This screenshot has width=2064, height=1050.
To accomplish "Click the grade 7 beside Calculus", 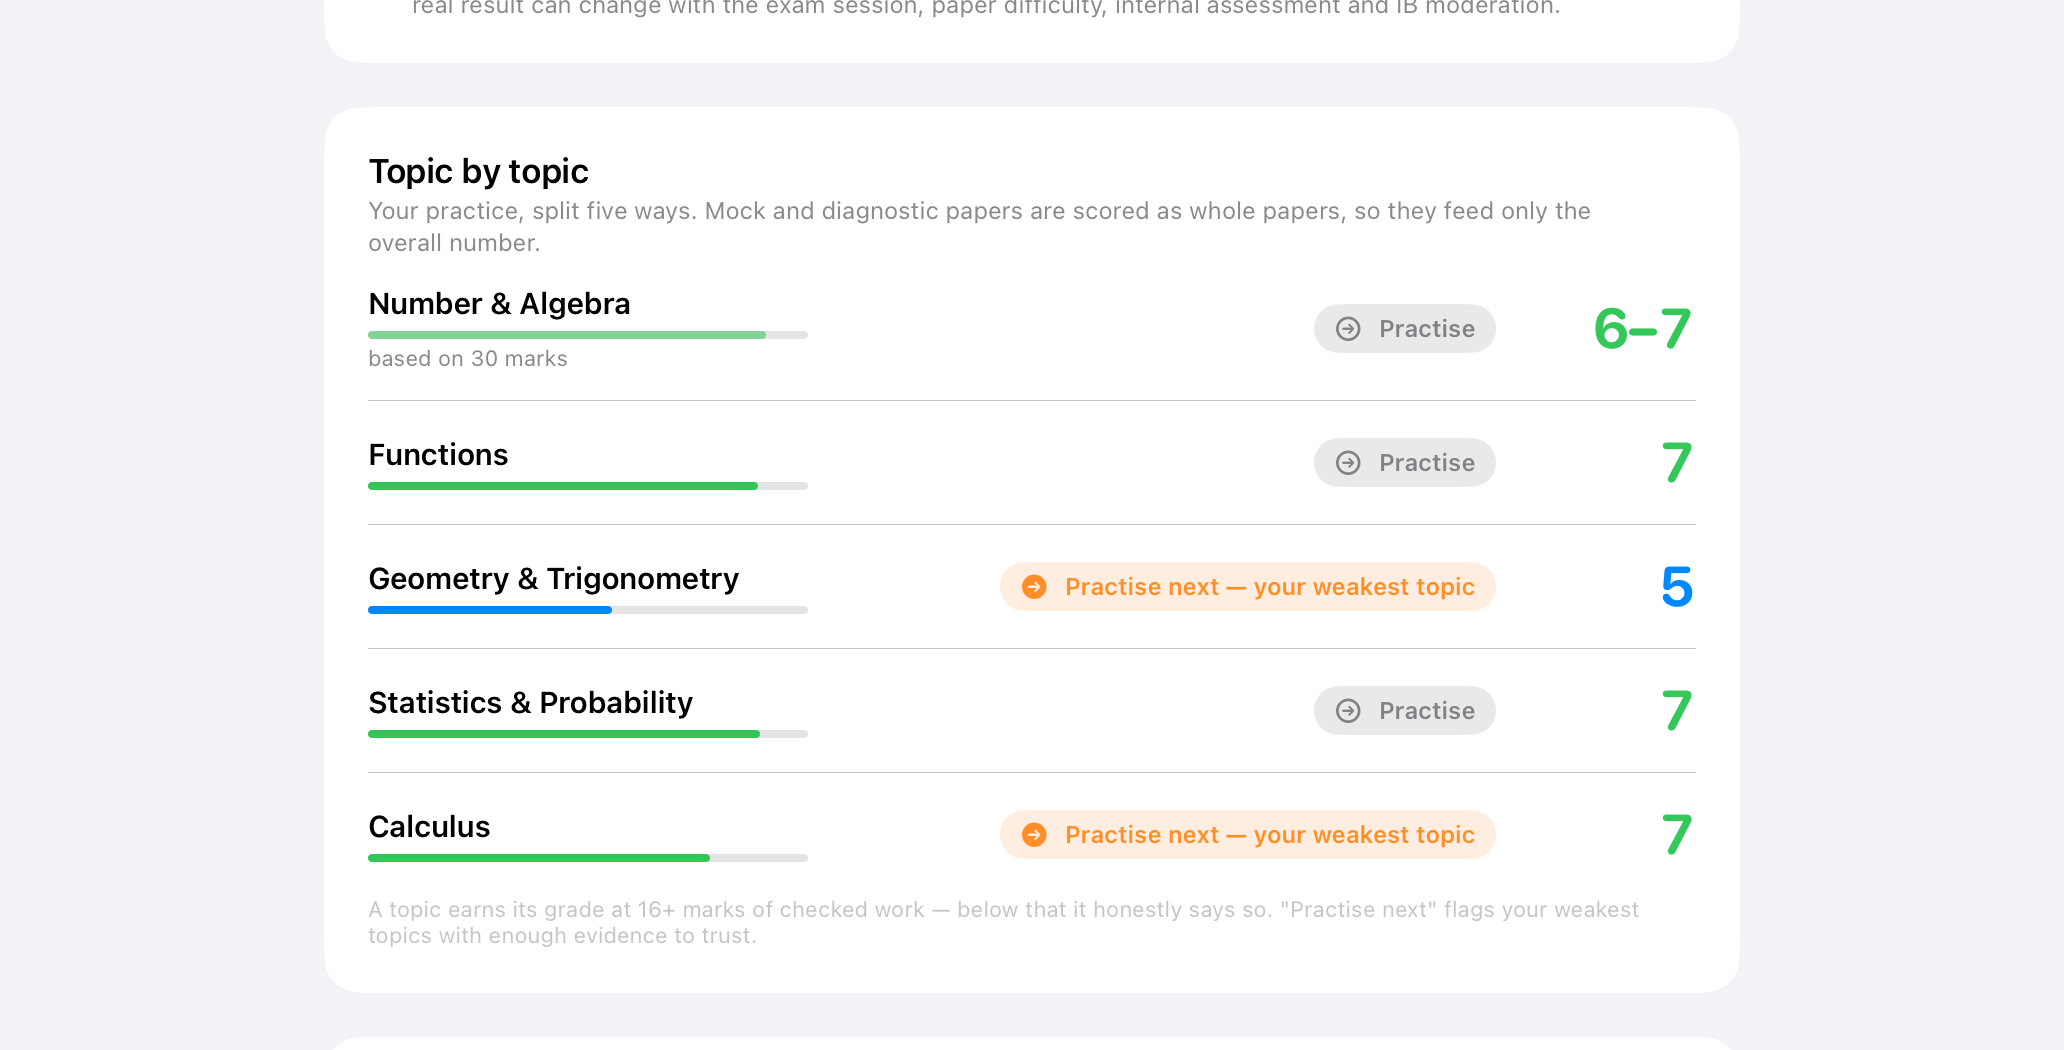I will pyautogui.click(x=1676, y=835).
